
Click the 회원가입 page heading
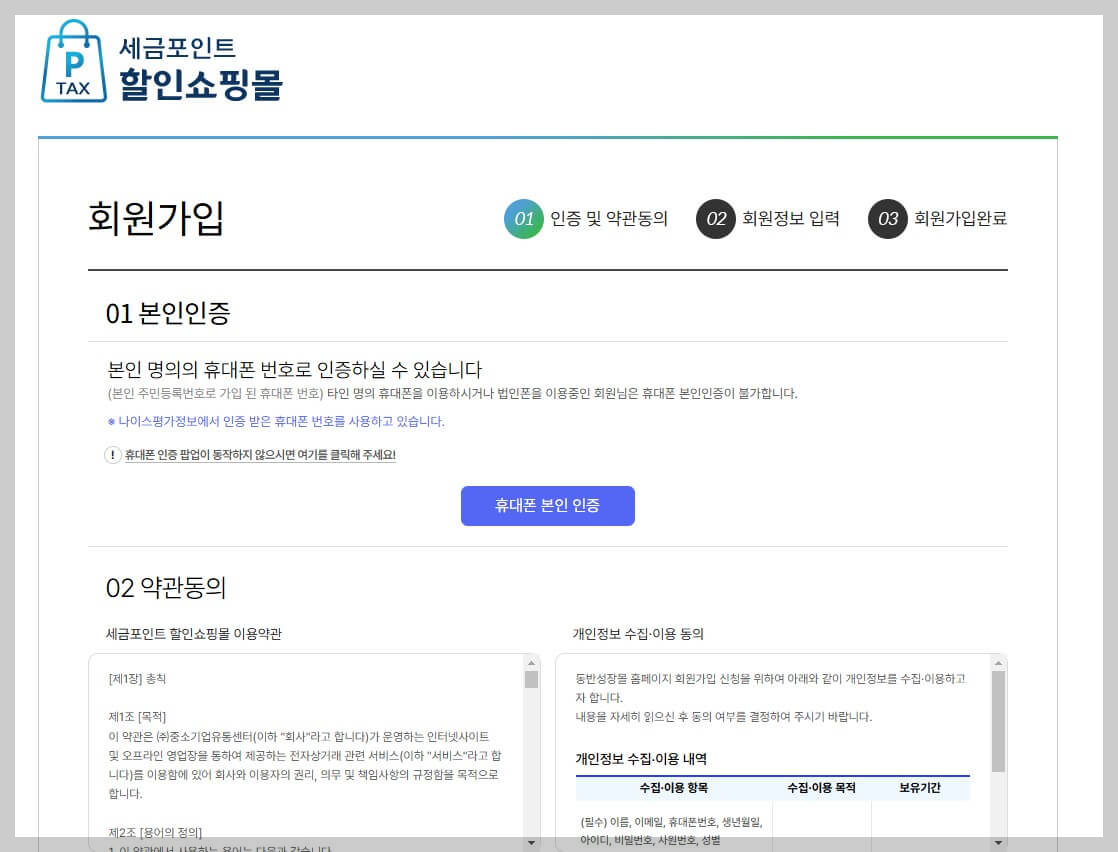coord(156,217)
